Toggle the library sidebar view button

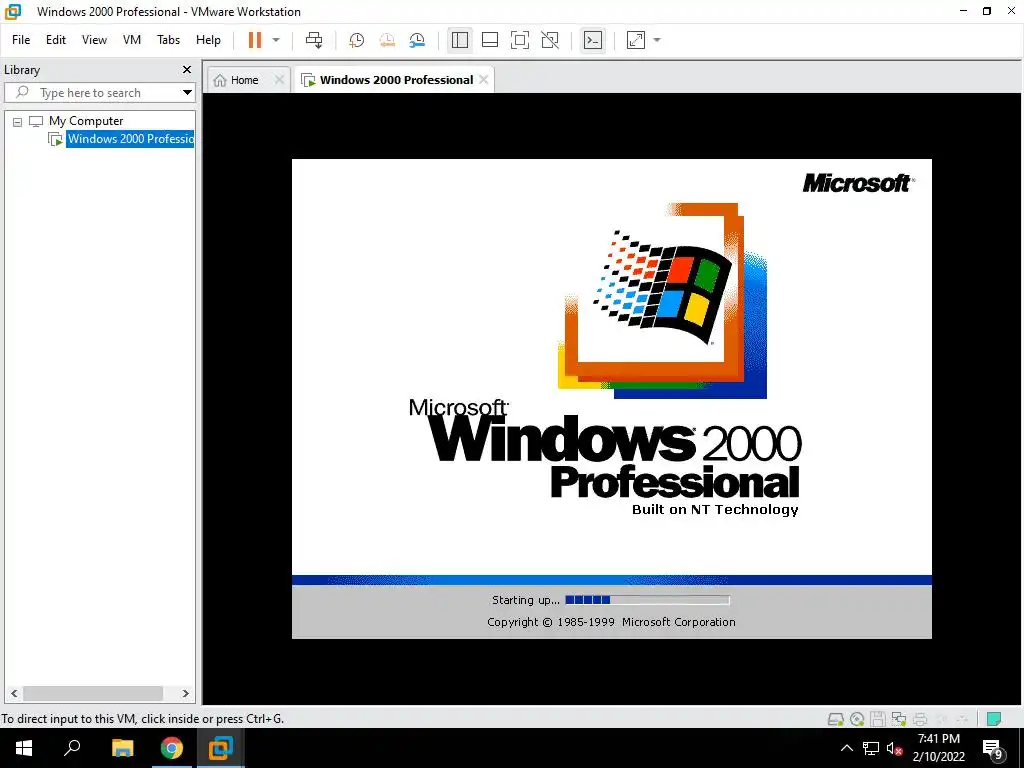pyautogui.click(x=460, y=40)
